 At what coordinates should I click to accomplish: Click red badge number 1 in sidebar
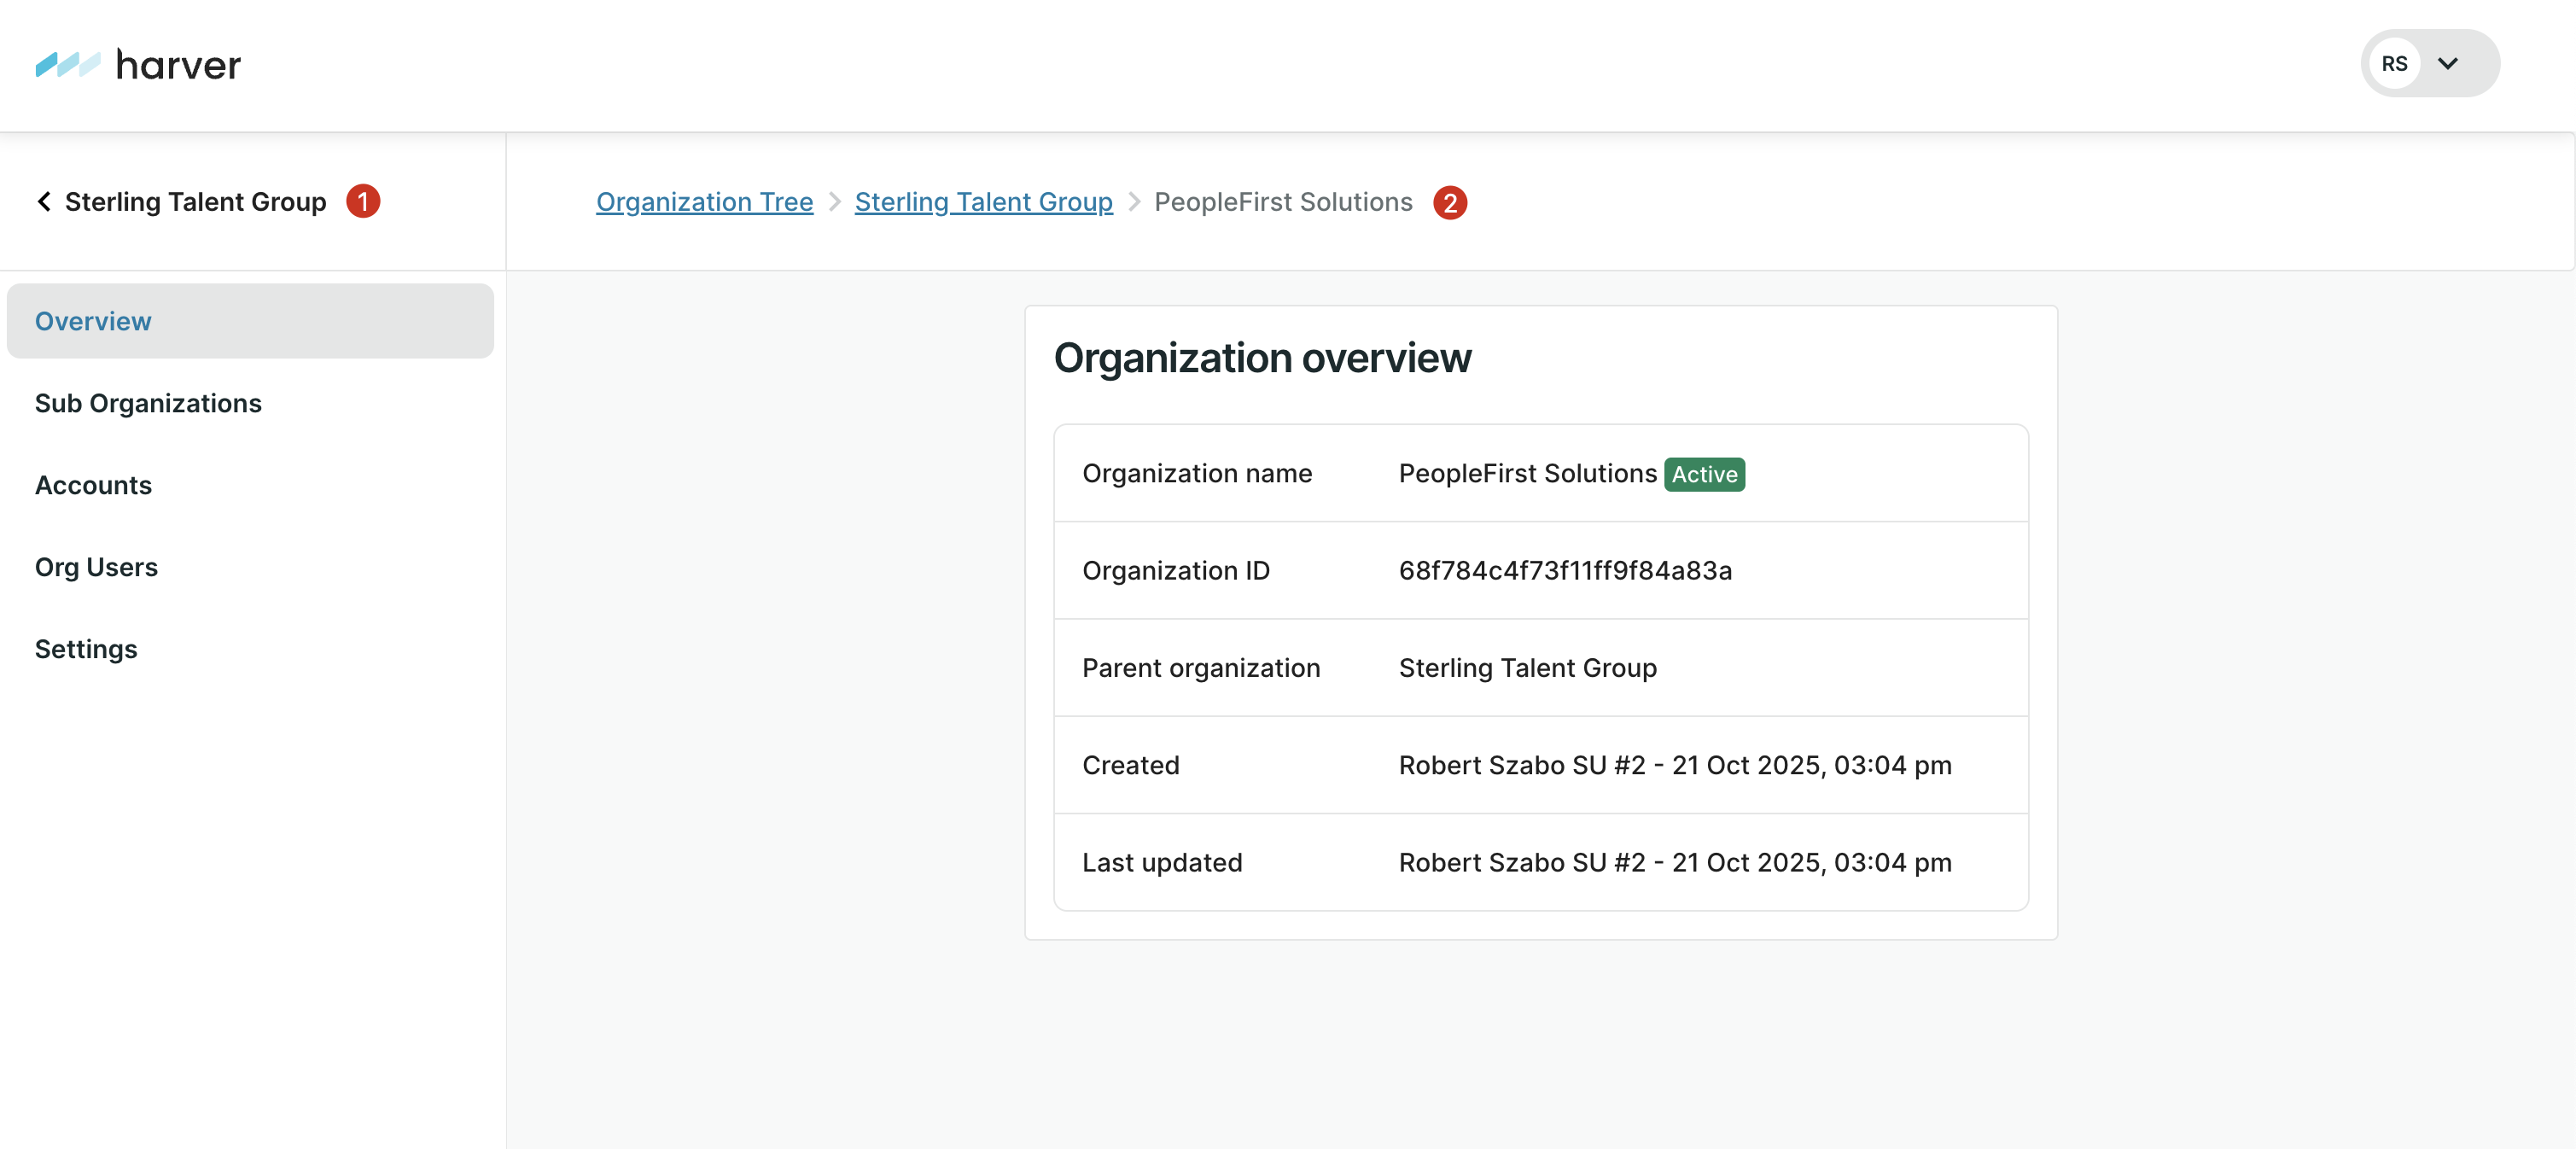[363, 201]
